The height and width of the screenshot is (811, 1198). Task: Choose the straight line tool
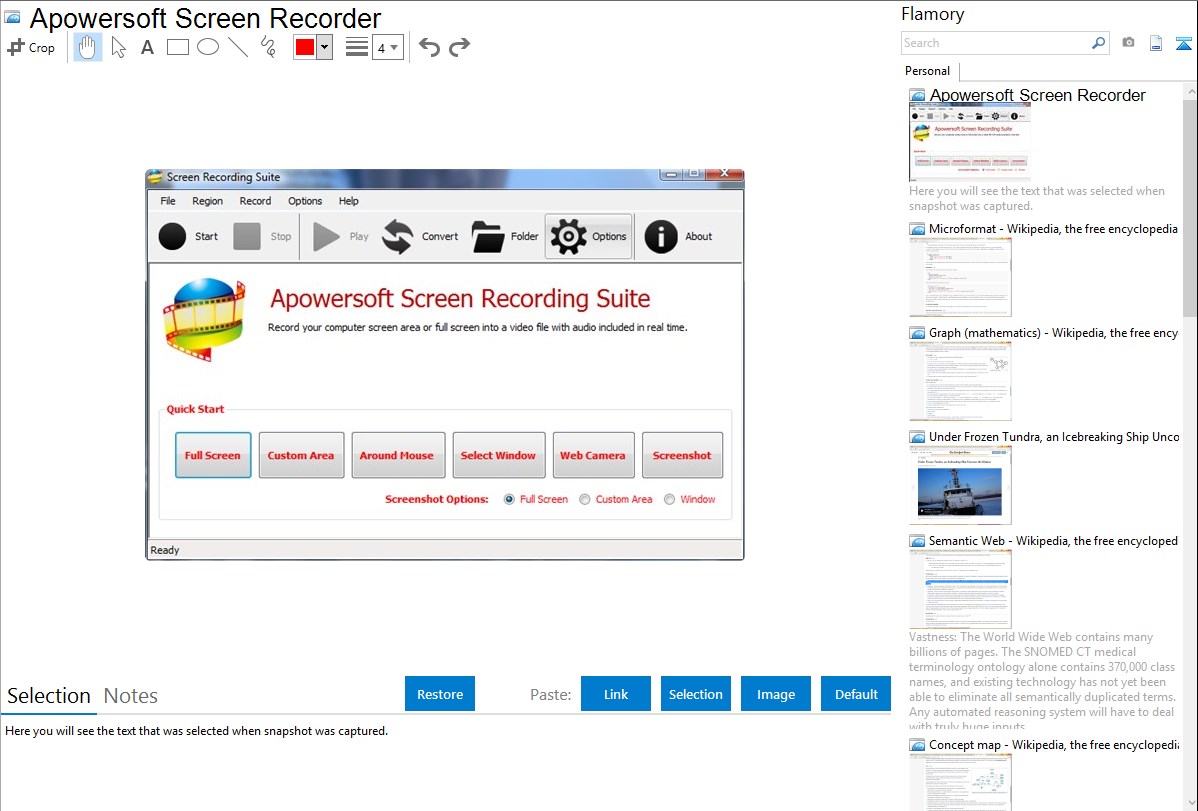pyautogui.click(x=238, y=47)
